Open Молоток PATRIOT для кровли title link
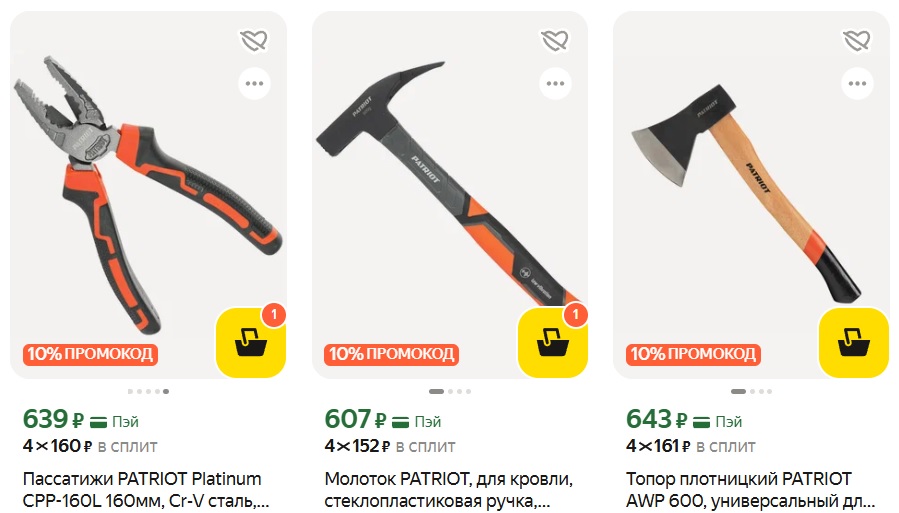This screenshot has height=513, width=899. tap(448, 489)
